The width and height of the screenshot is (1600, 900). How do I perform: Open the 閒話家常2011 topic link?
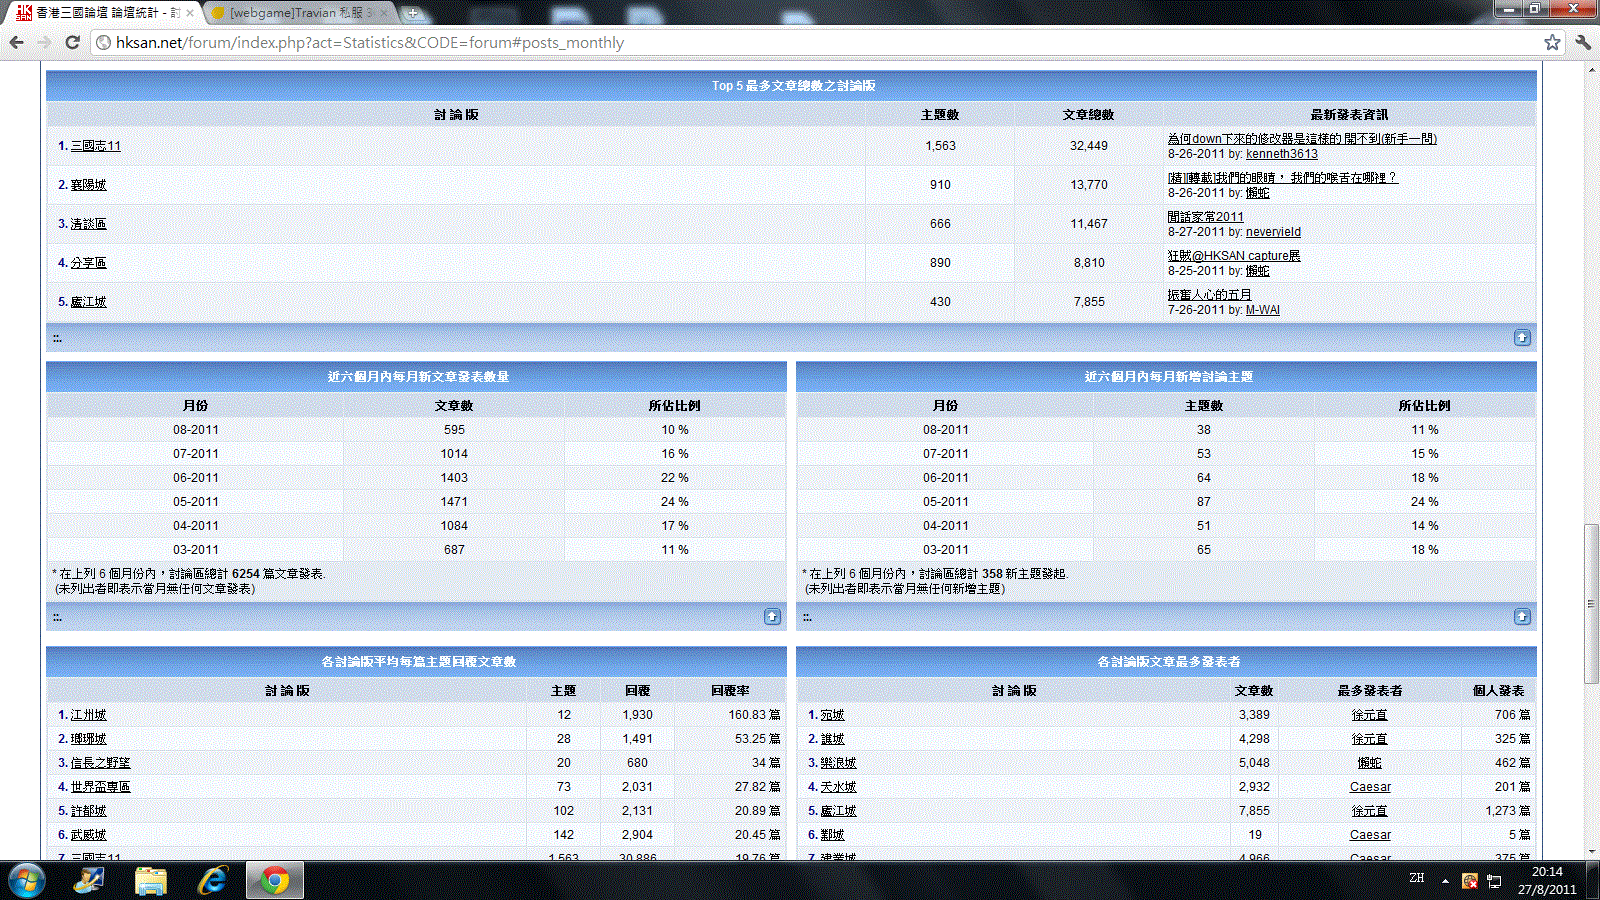pos(1205,217)
